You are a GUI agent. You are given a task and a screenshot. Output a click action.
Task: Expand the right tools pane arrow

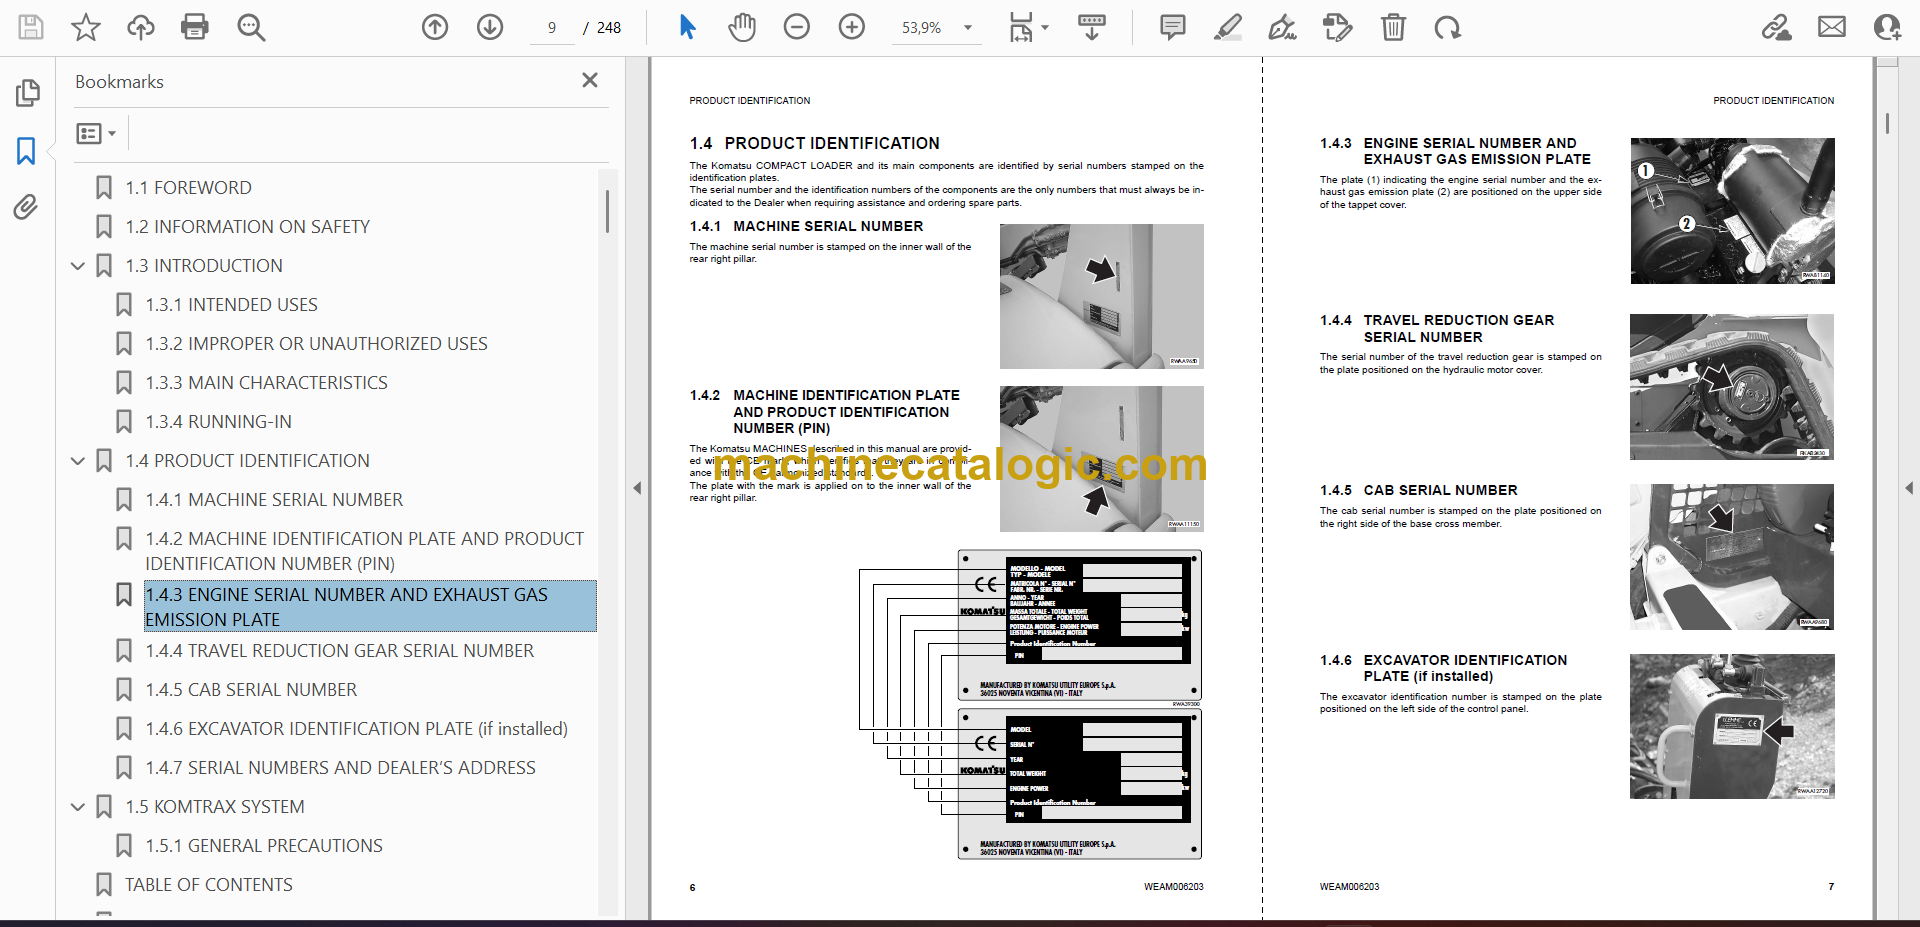coord(1909,488)
